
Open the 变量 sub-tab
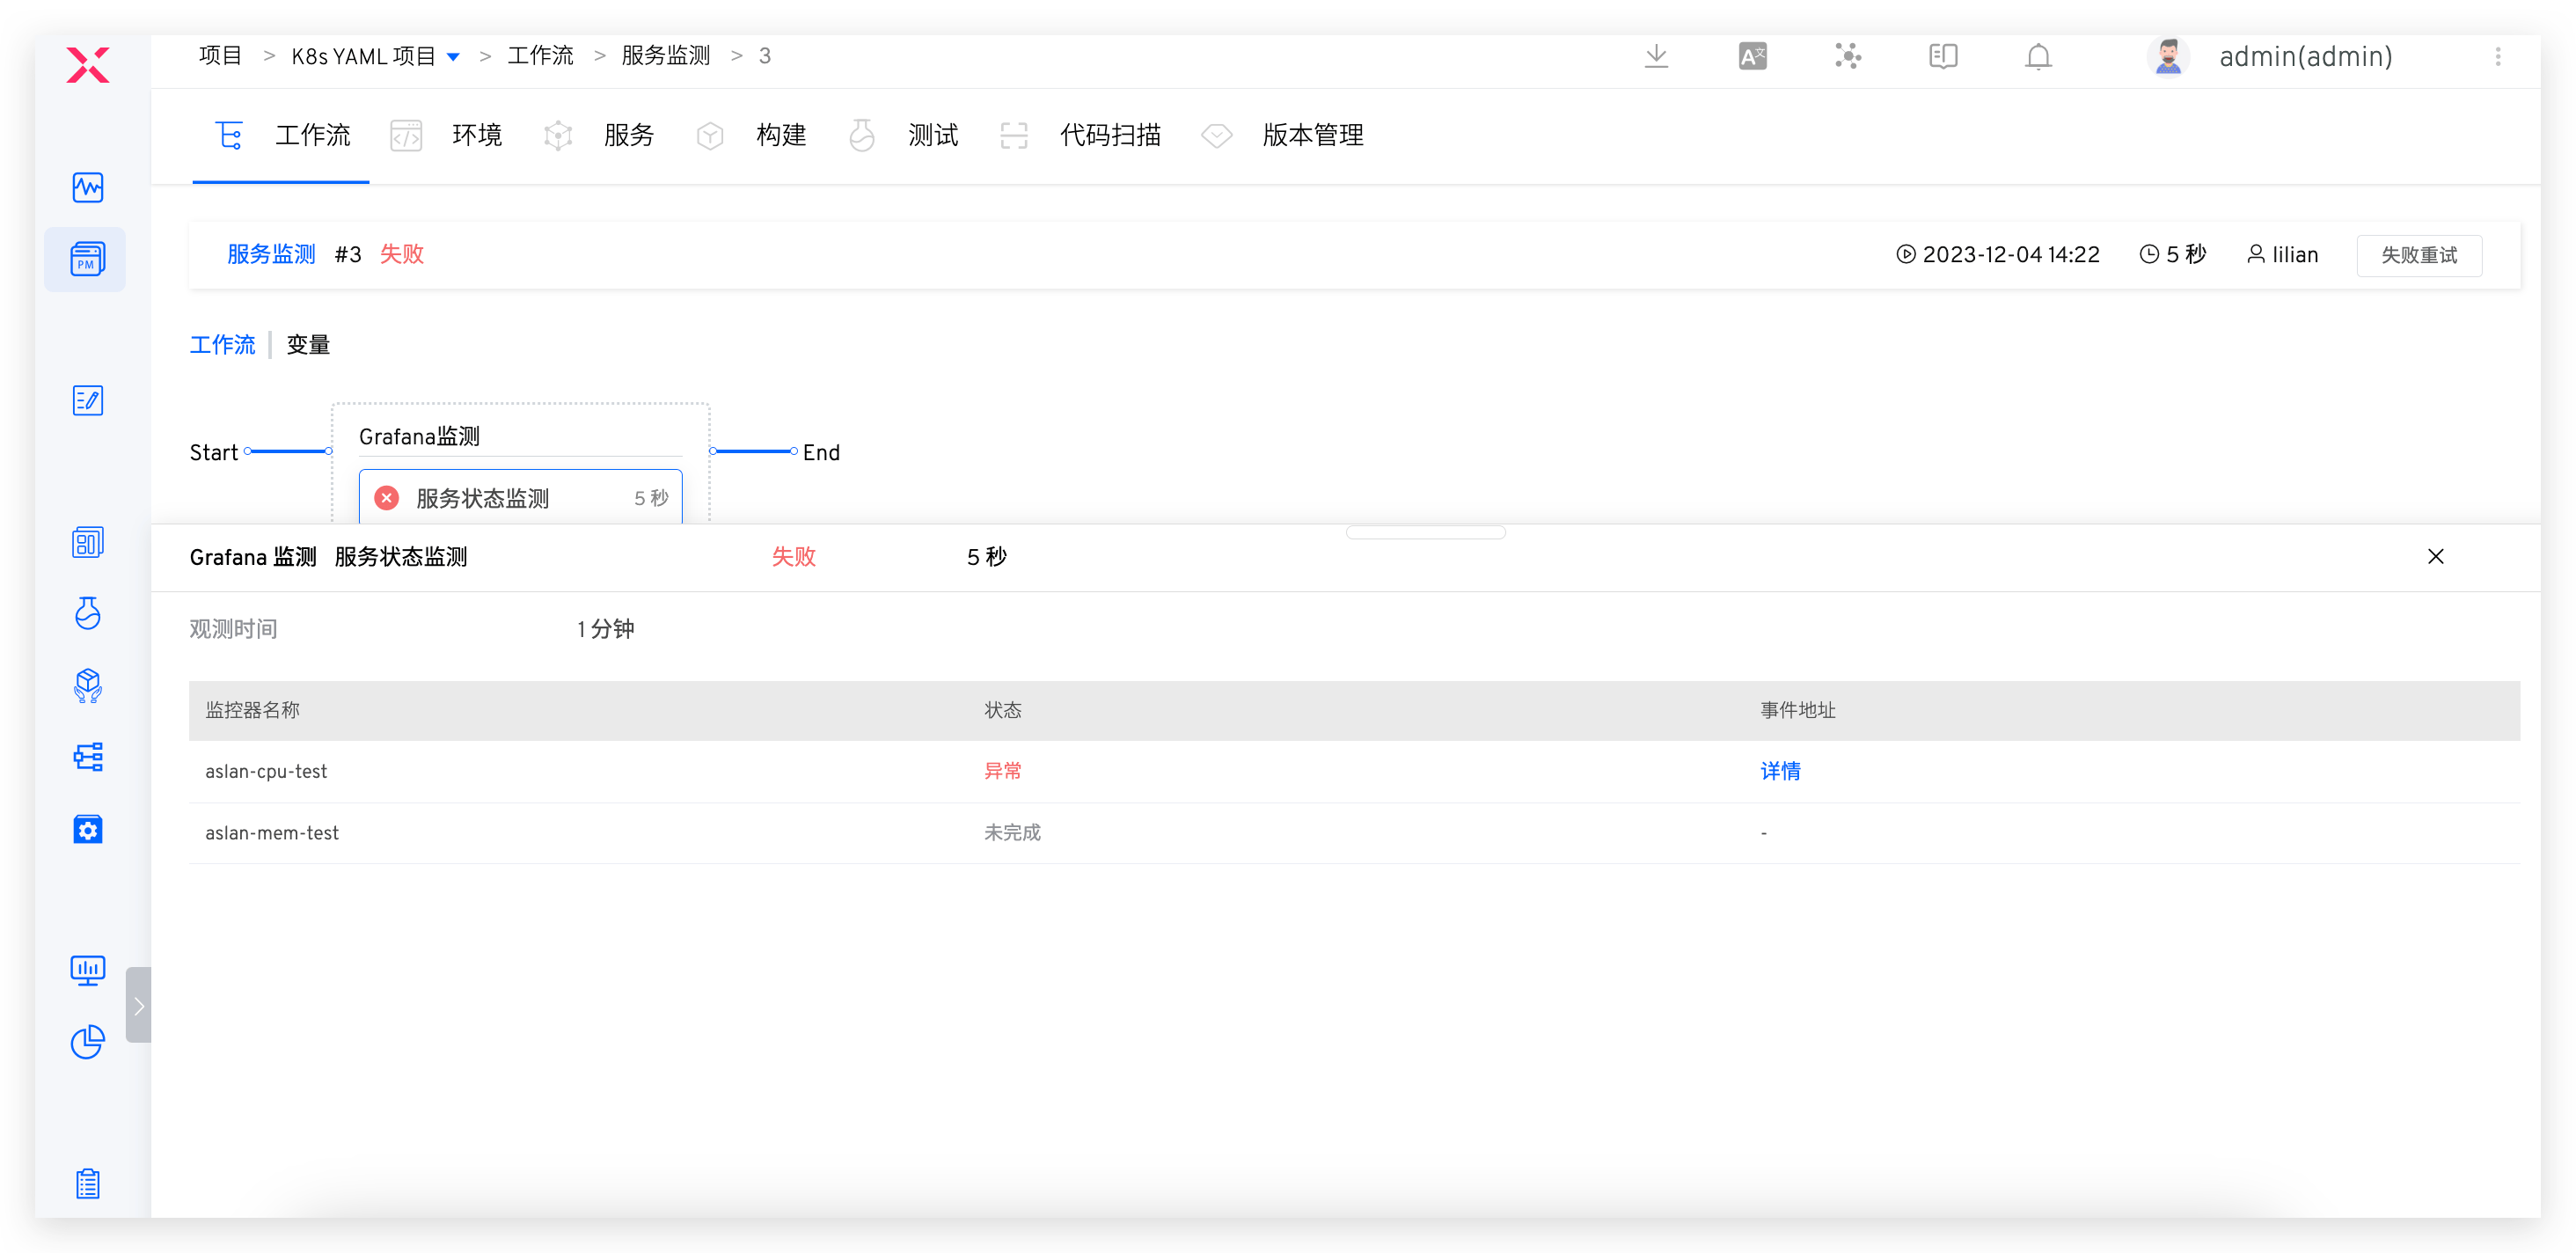(308, 344)
